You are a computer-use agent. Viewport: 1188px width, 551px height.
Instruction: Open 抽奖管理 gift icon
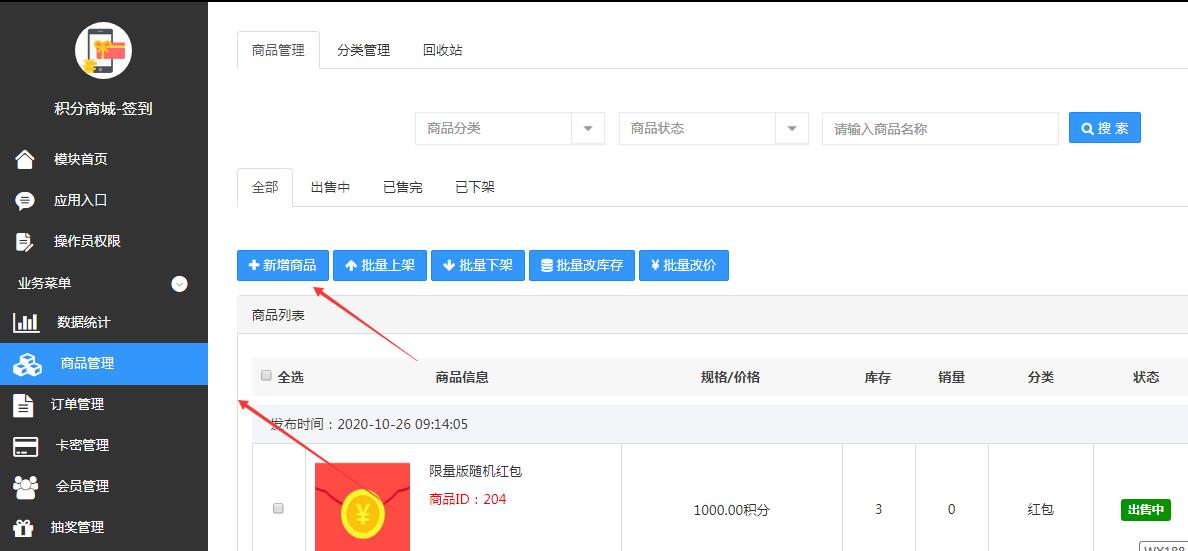point(23,528)
